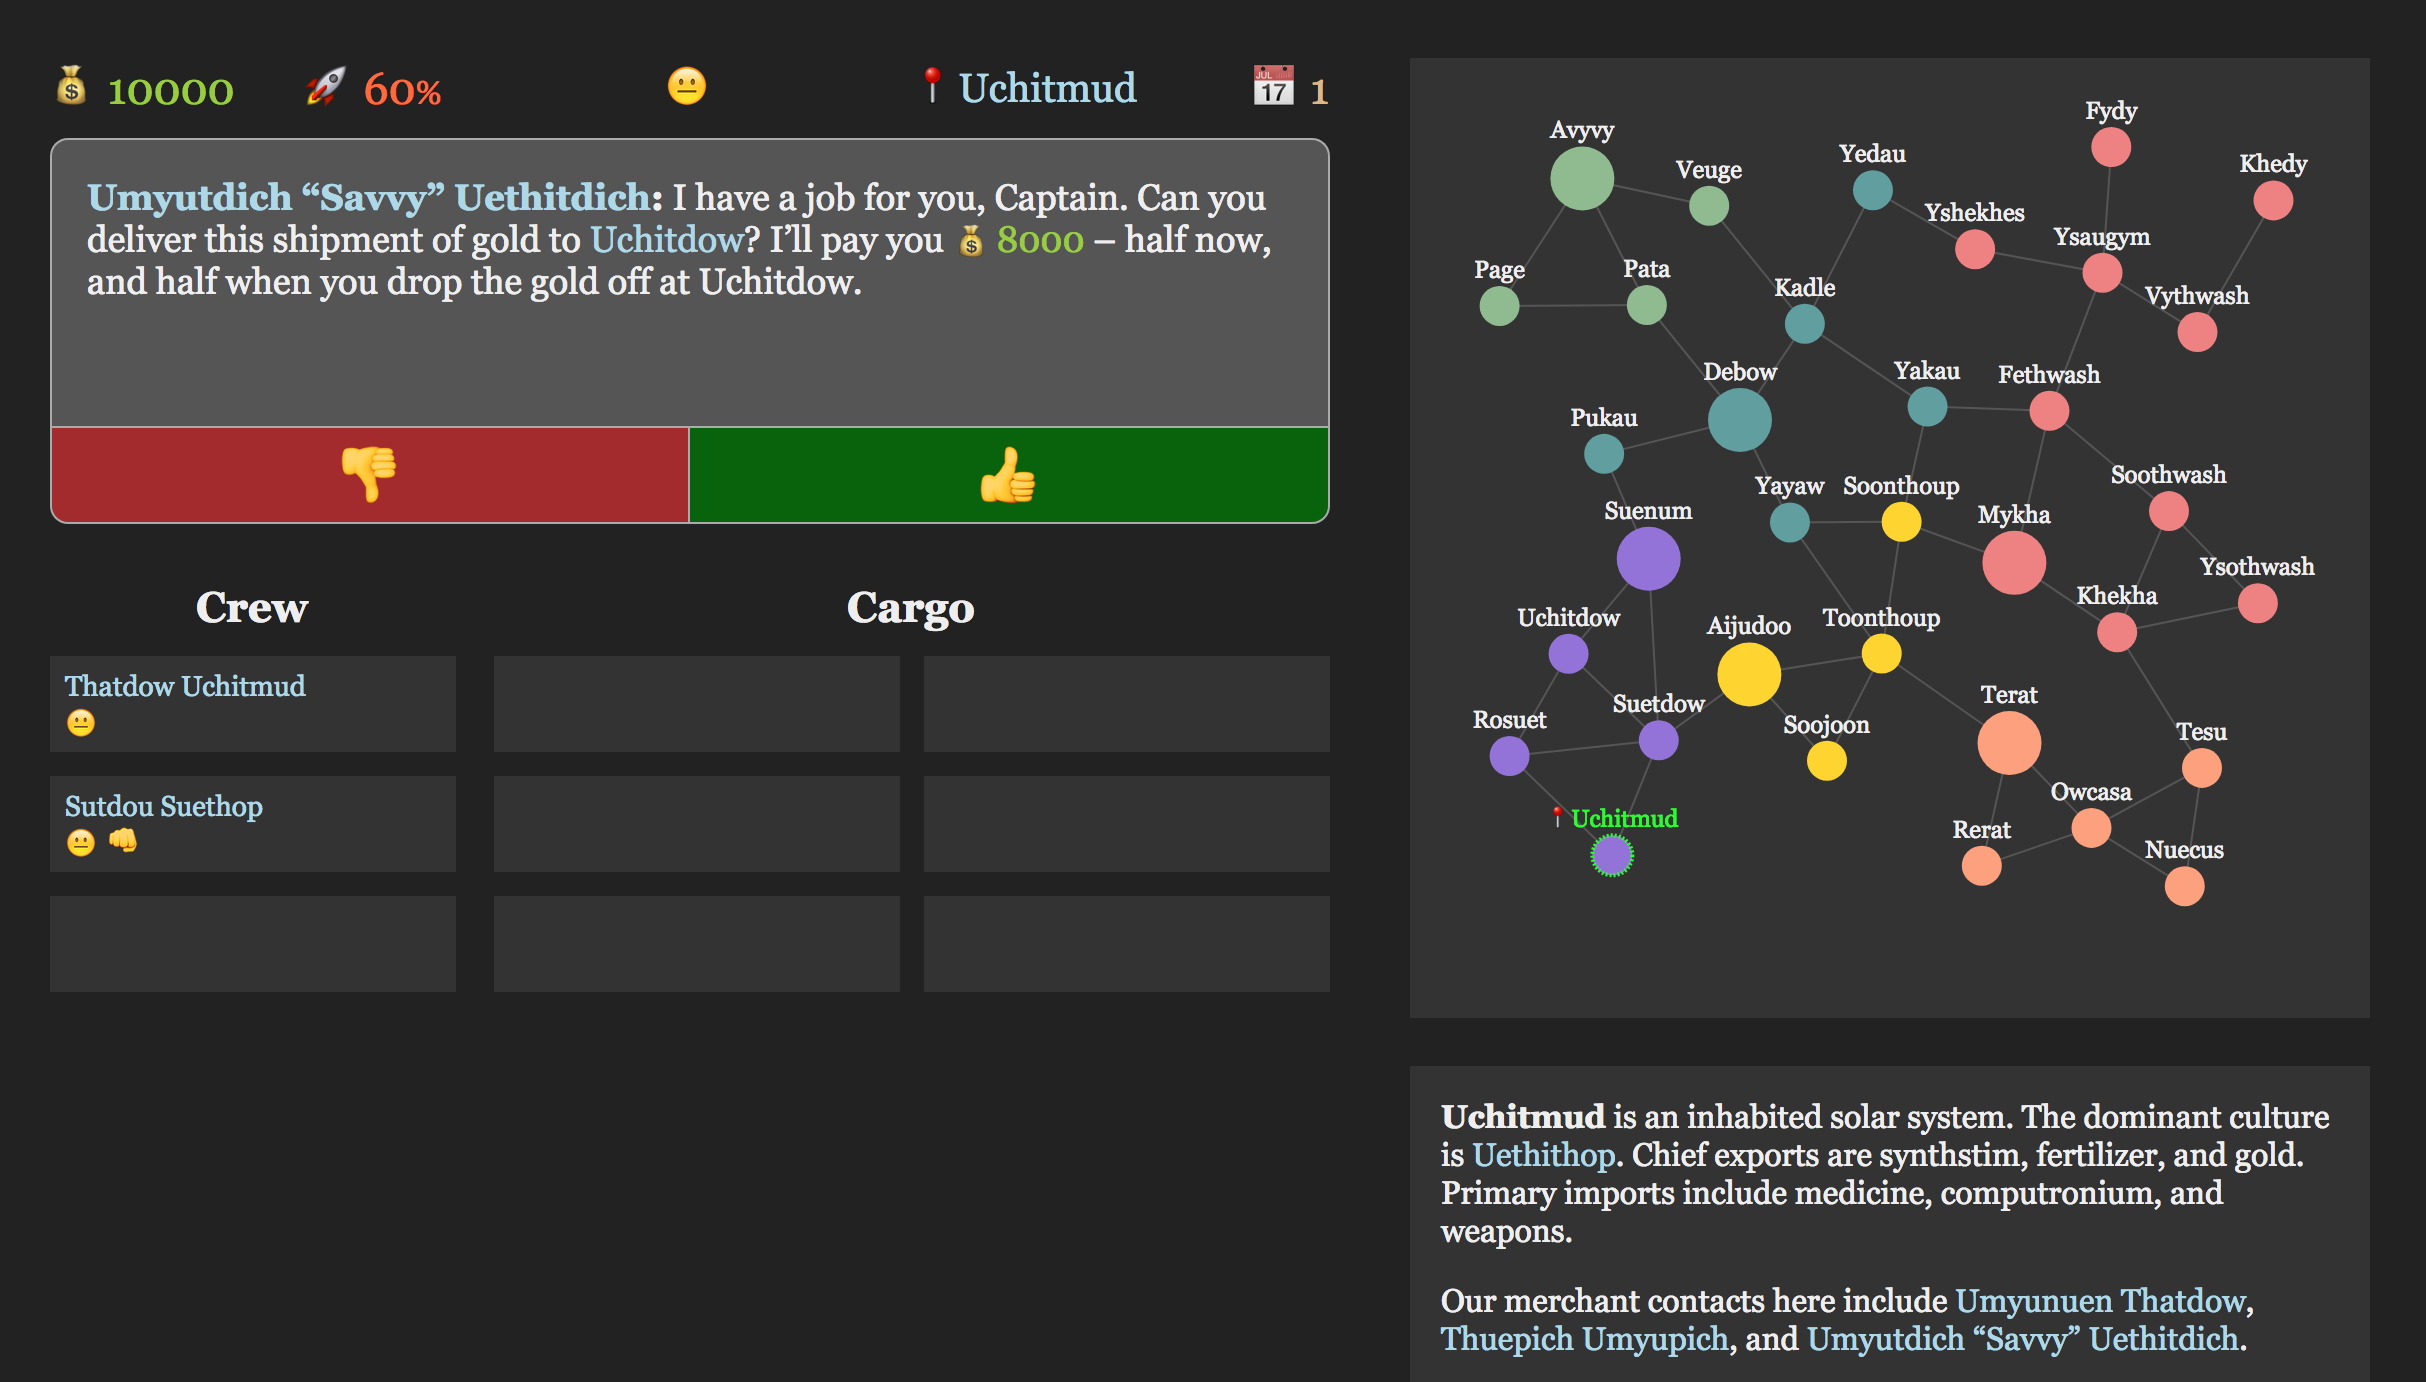Select the Uchitdow system node on map
This screenshot has height=1382, width=2426.
(1568, 655)
